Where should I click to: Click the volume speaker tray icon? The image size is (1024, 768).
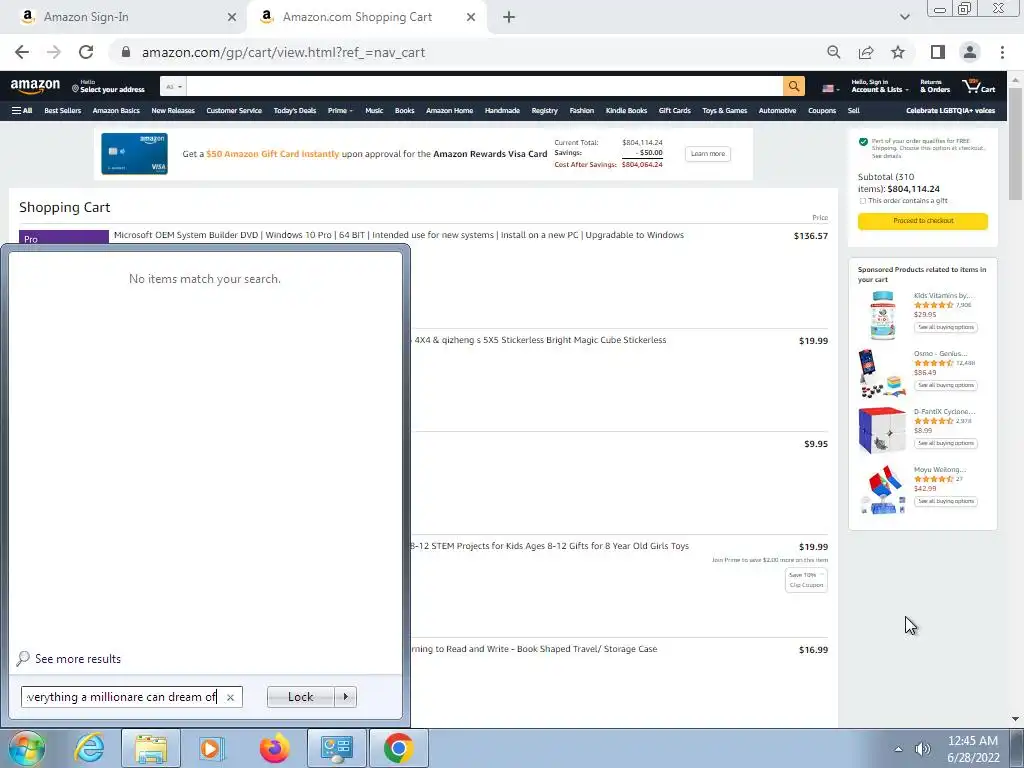click(x=922, y=749)
